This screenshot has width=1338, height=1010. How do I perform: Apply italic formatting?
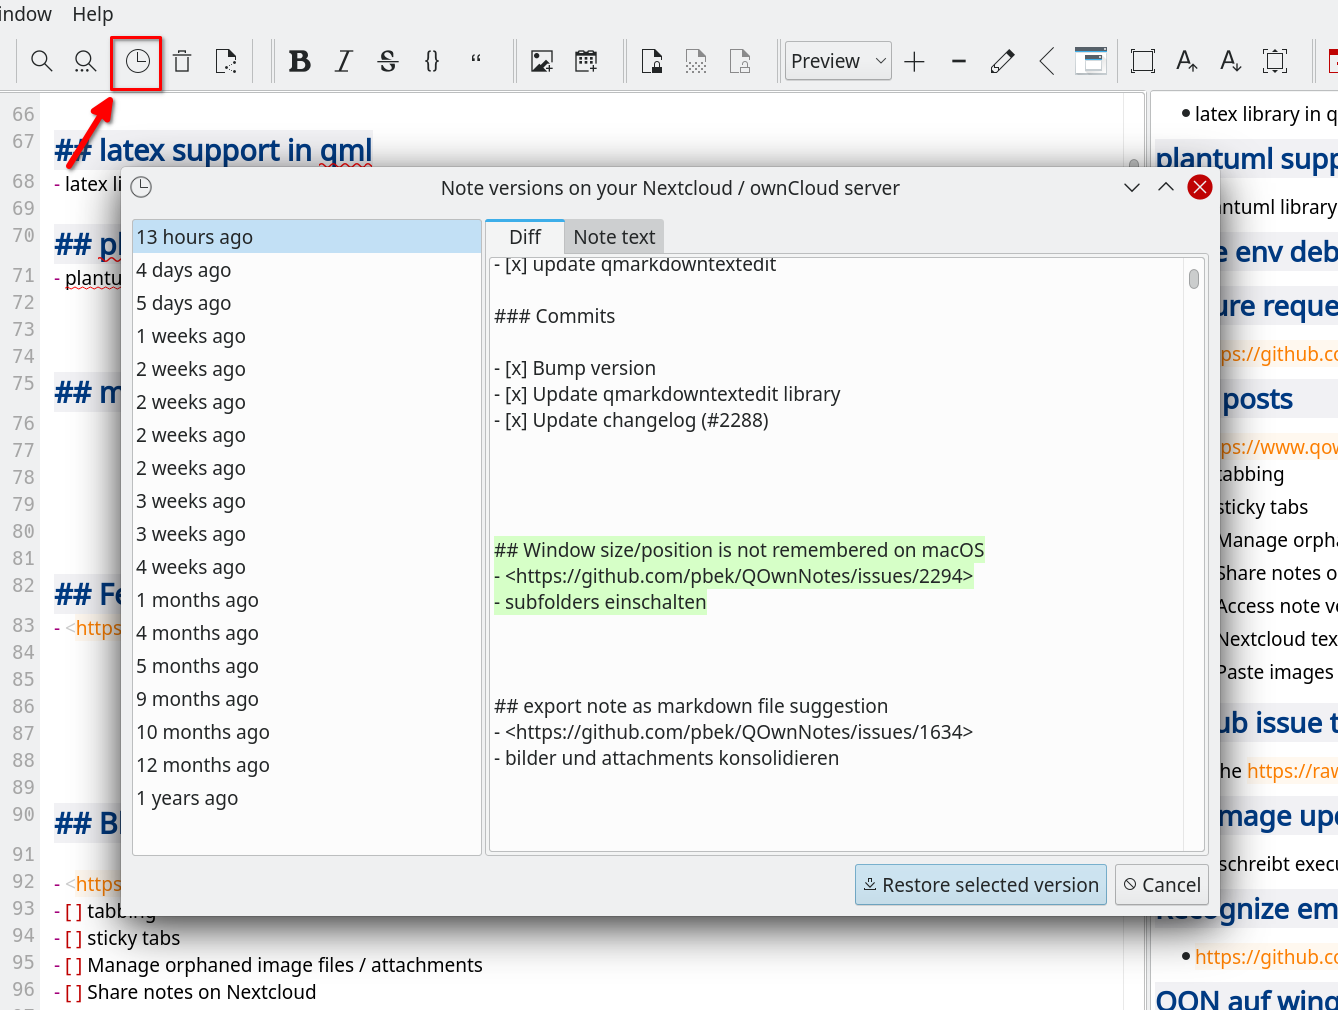344,62
